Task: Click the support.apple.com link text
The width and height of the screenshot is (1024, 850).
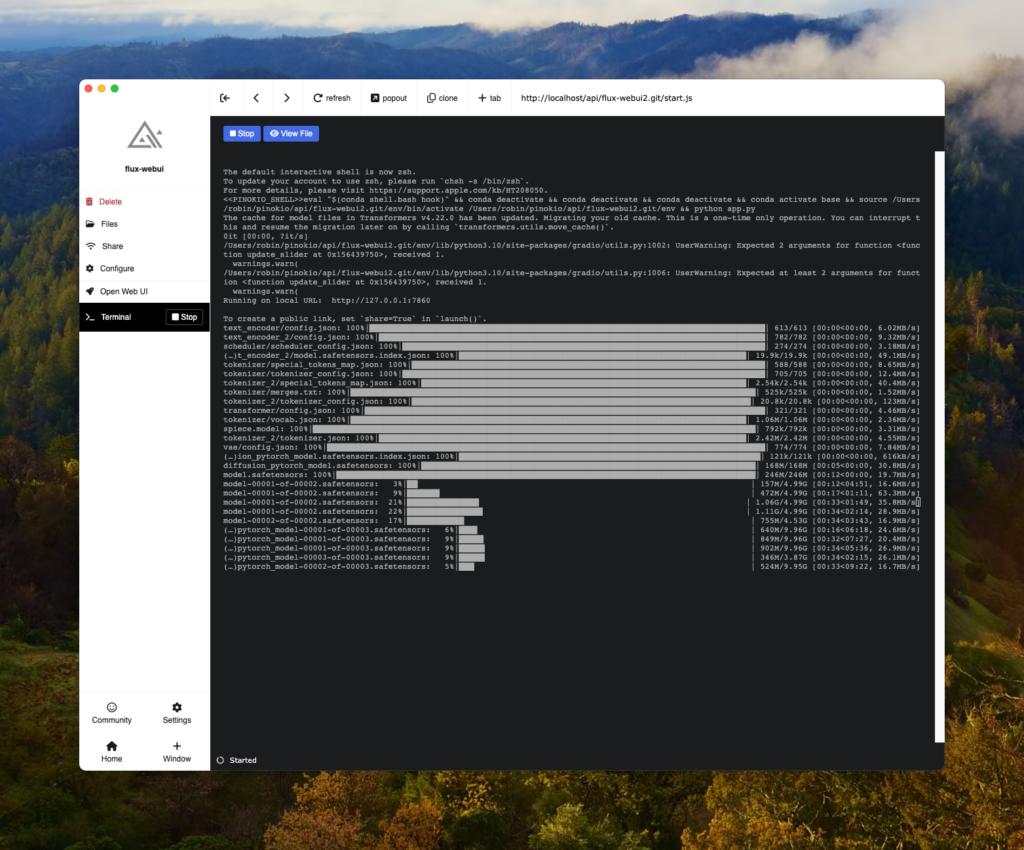Action: pos(458,190)
